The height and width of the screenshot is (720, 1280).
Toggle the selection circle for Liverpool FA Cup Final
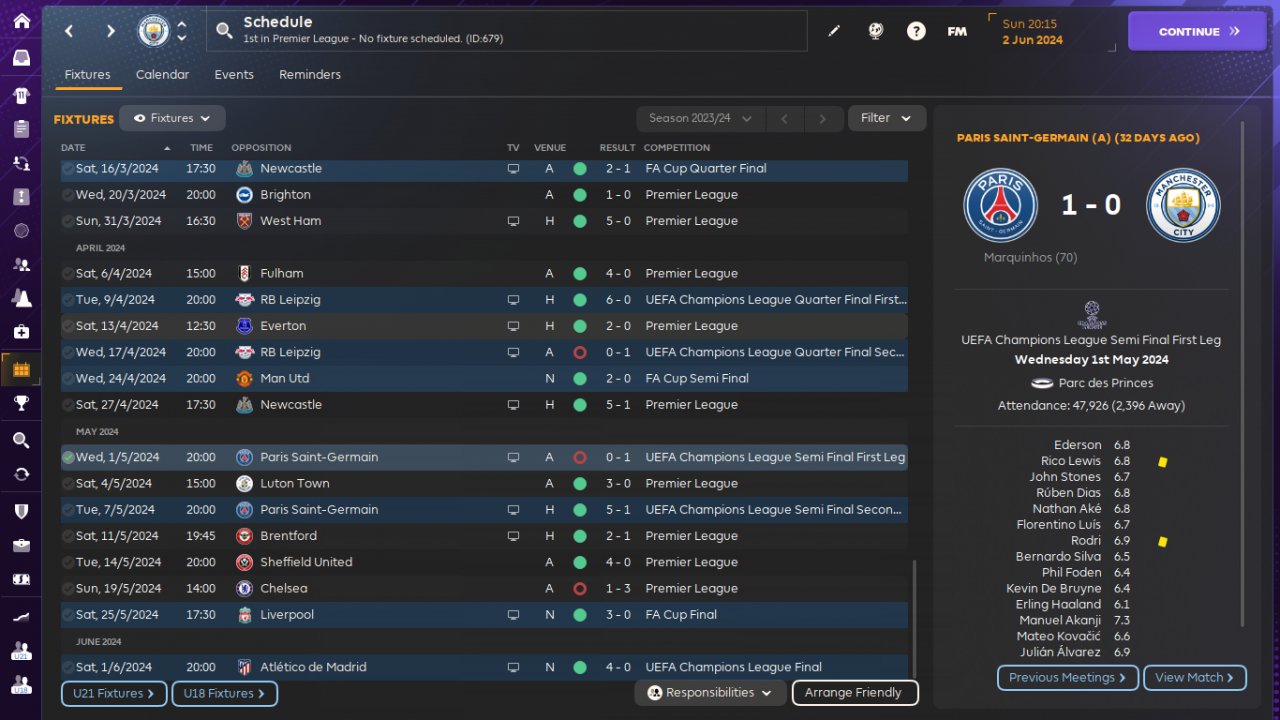coord(68,615)
